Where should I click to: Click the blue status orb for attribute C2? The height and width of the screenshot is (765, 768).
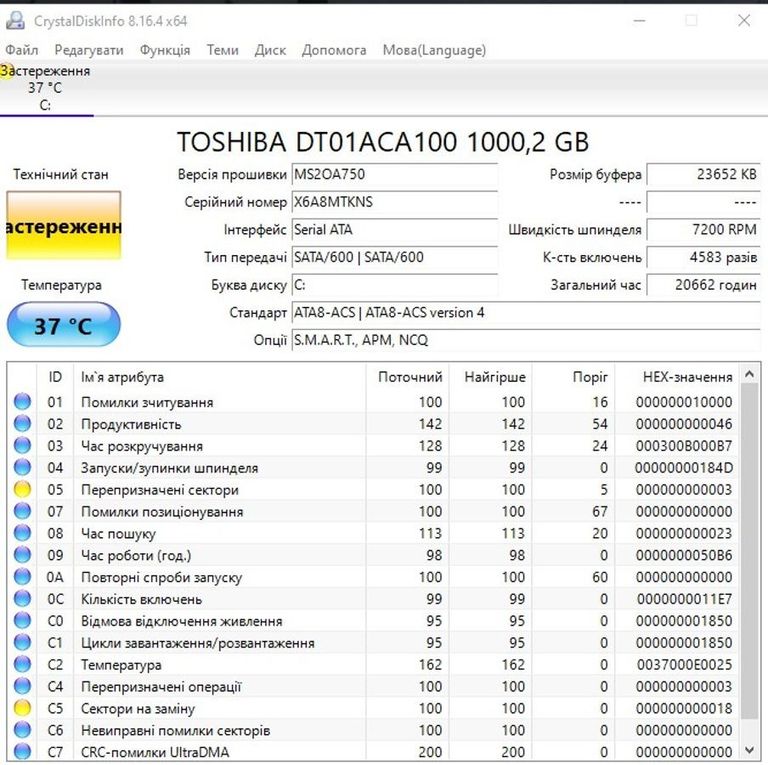[x=22, y=665]
